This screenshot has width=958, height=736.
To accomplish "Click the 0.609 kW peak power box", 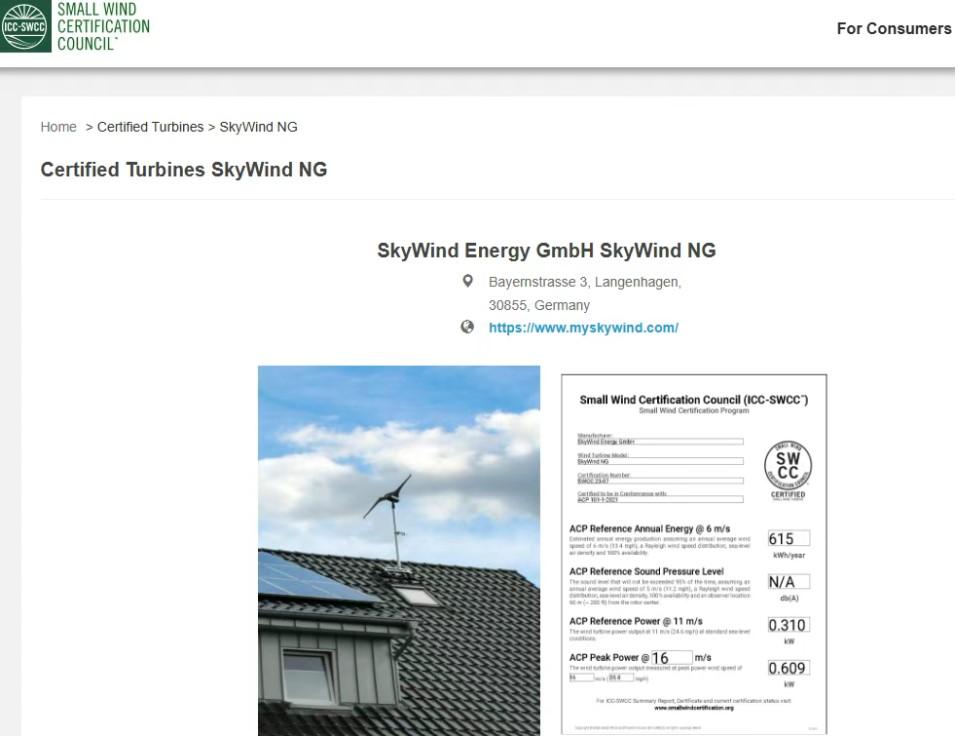I will pos(788,668).
